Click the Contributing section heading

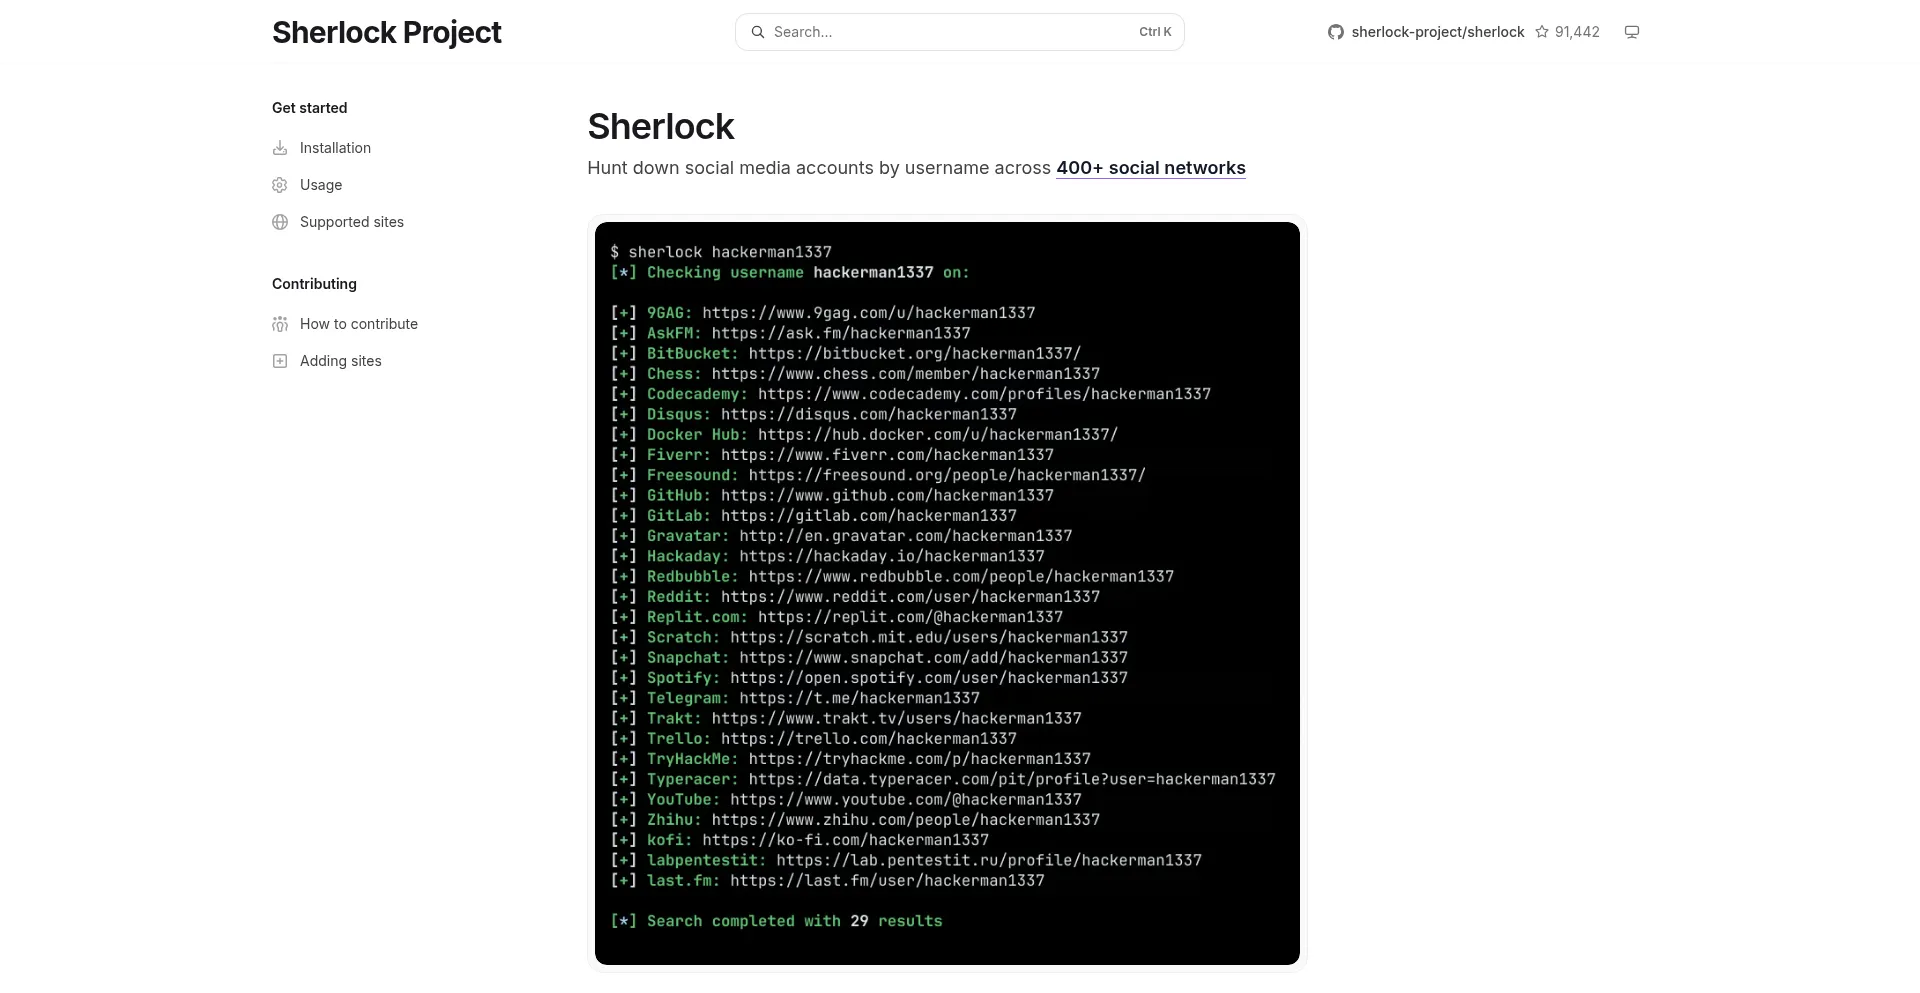(x=314, y=284)
